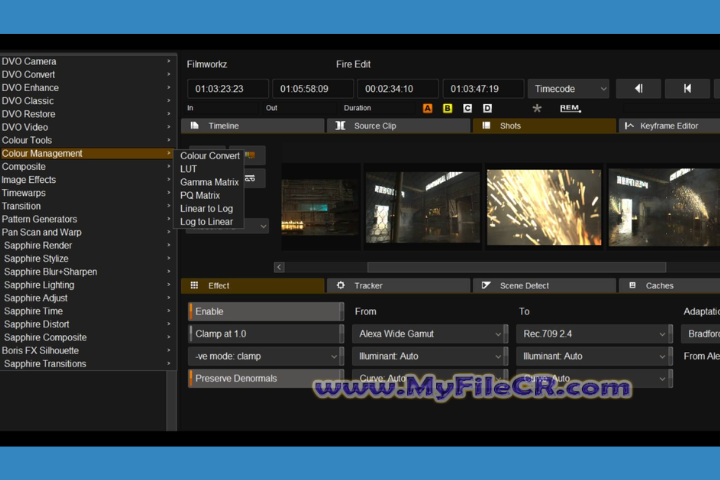Click the current timecode field 01:03:47:19

(483, 89)
